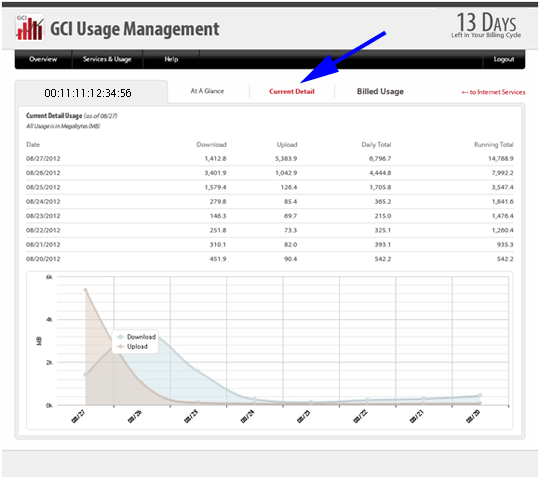
Task: Open Services & Usage in navigation bar
Action: [107, 59]
